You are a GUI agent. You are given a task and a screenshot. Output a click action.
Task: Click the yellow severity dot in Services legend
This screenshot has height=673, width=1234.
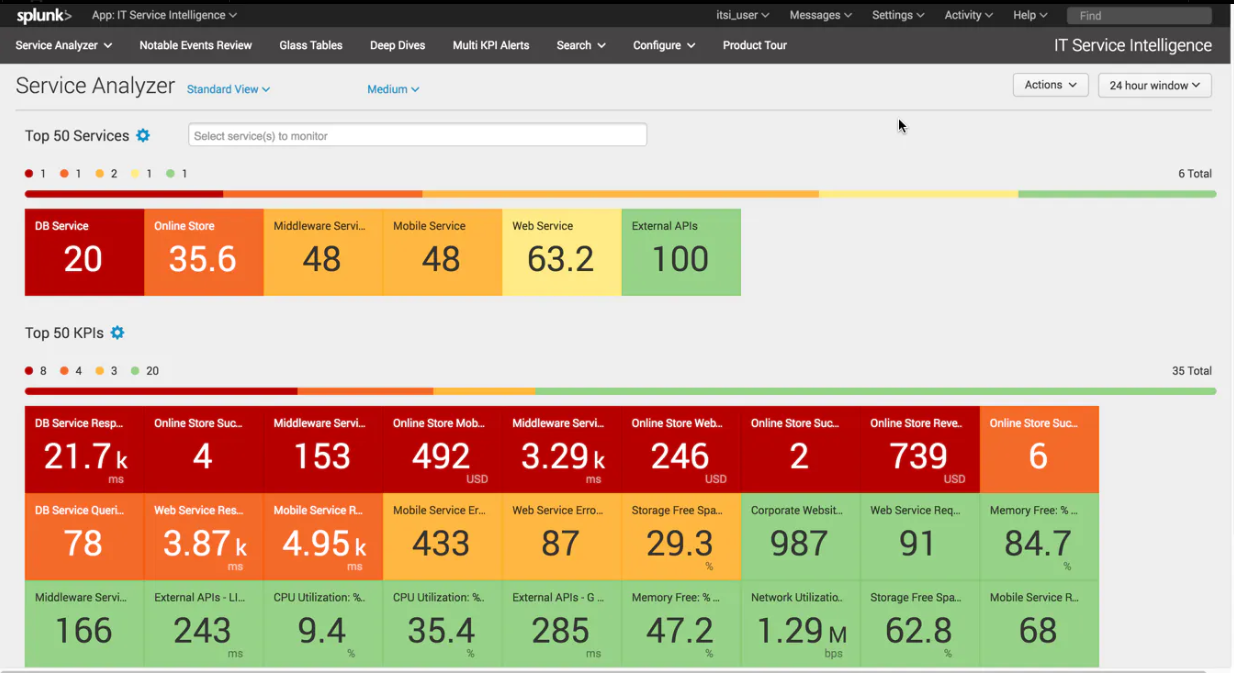coord(135,173)
